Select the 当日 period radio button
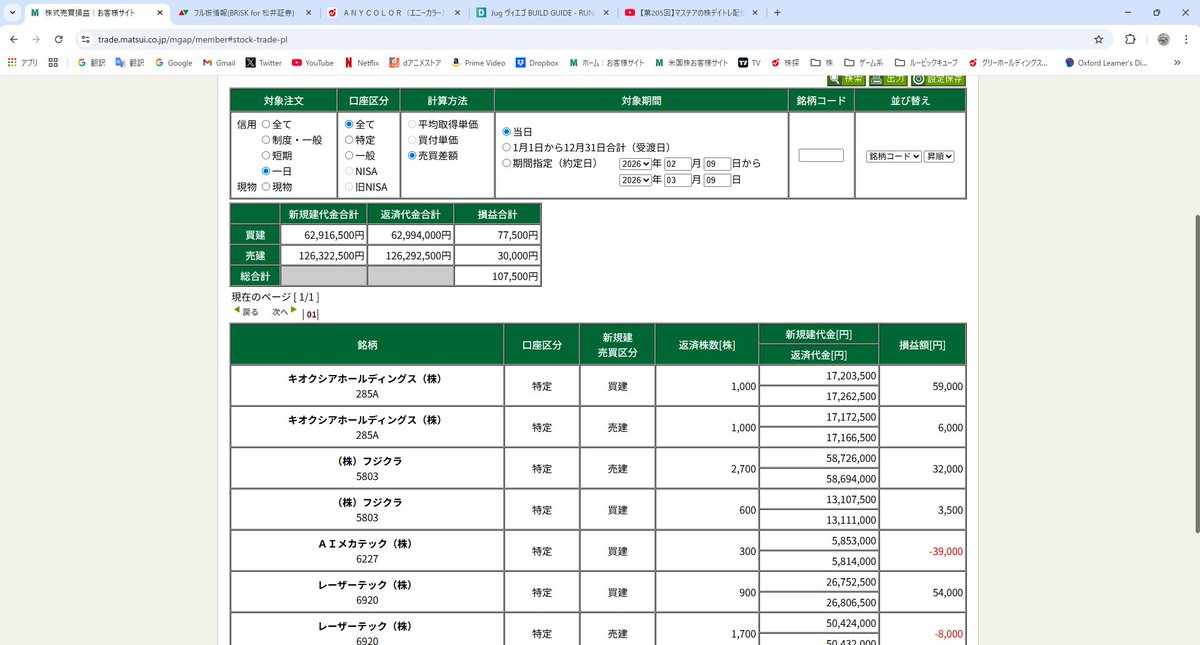 tap(508, 130)
